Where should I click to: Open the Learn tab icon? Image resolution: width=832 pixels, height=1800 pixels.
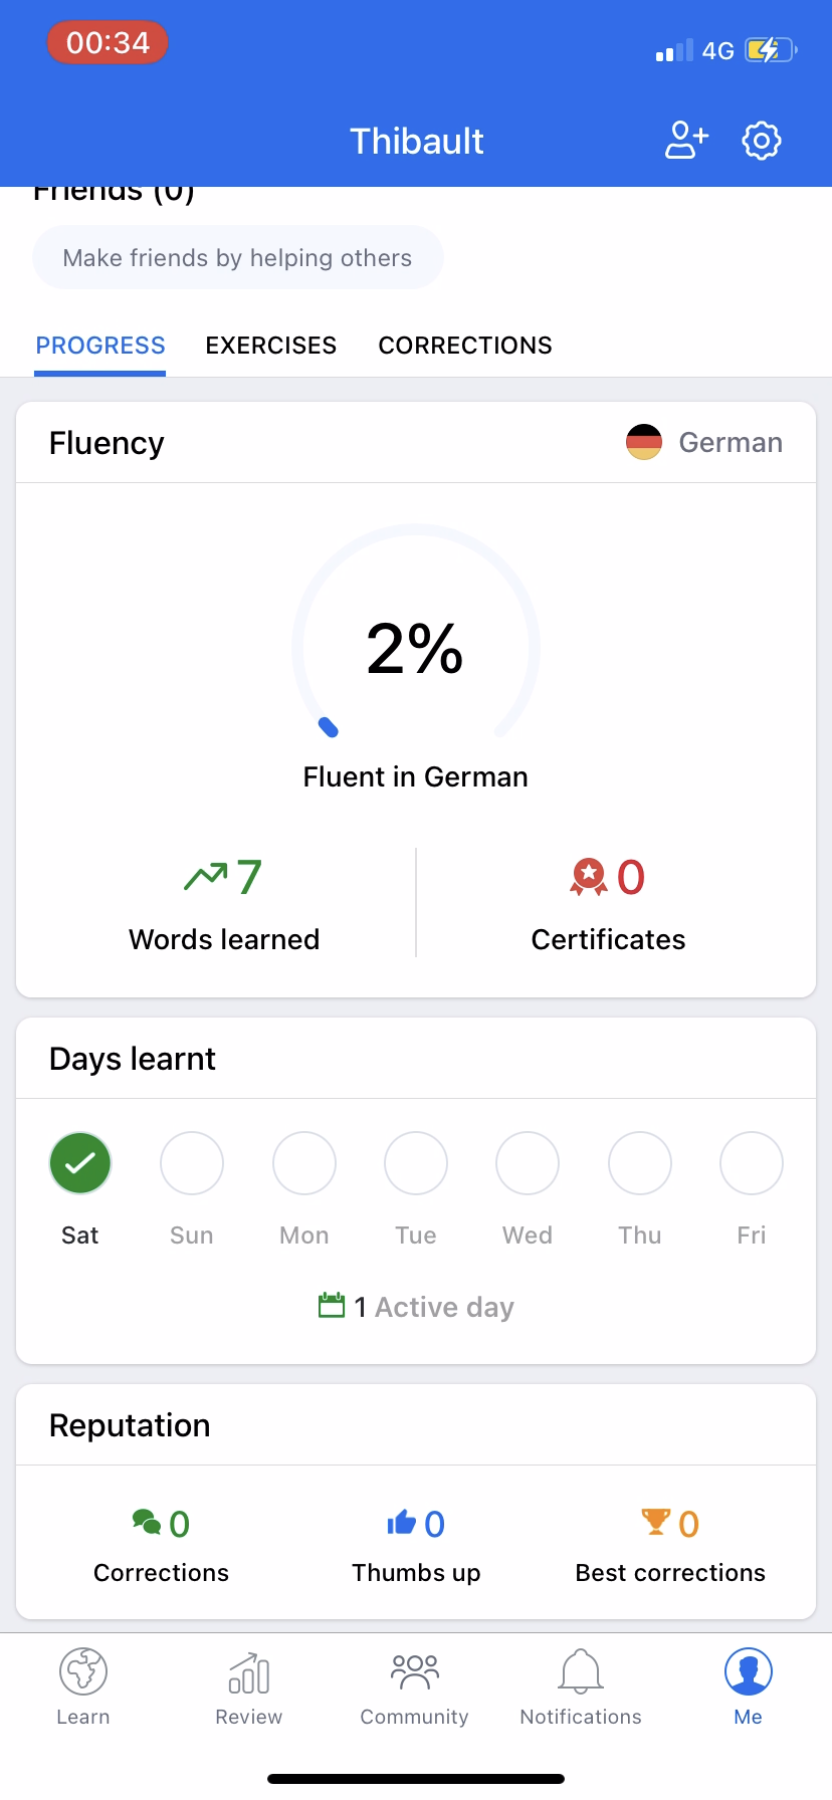(83, 1673)
